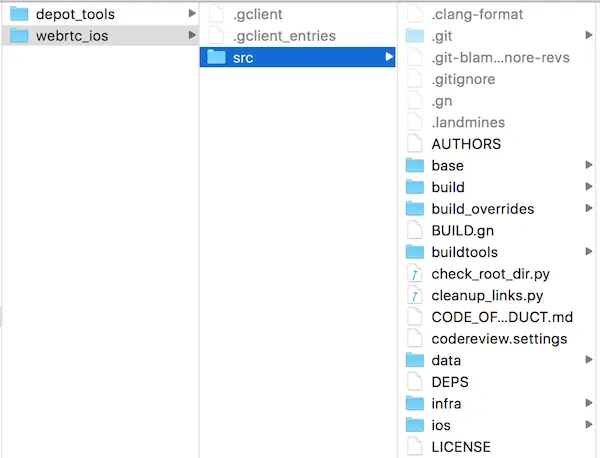Image resolution: width=600 pixels, height=458 pixels.
Task: Select the DEPS file name
Action: (x=450, y=382)
